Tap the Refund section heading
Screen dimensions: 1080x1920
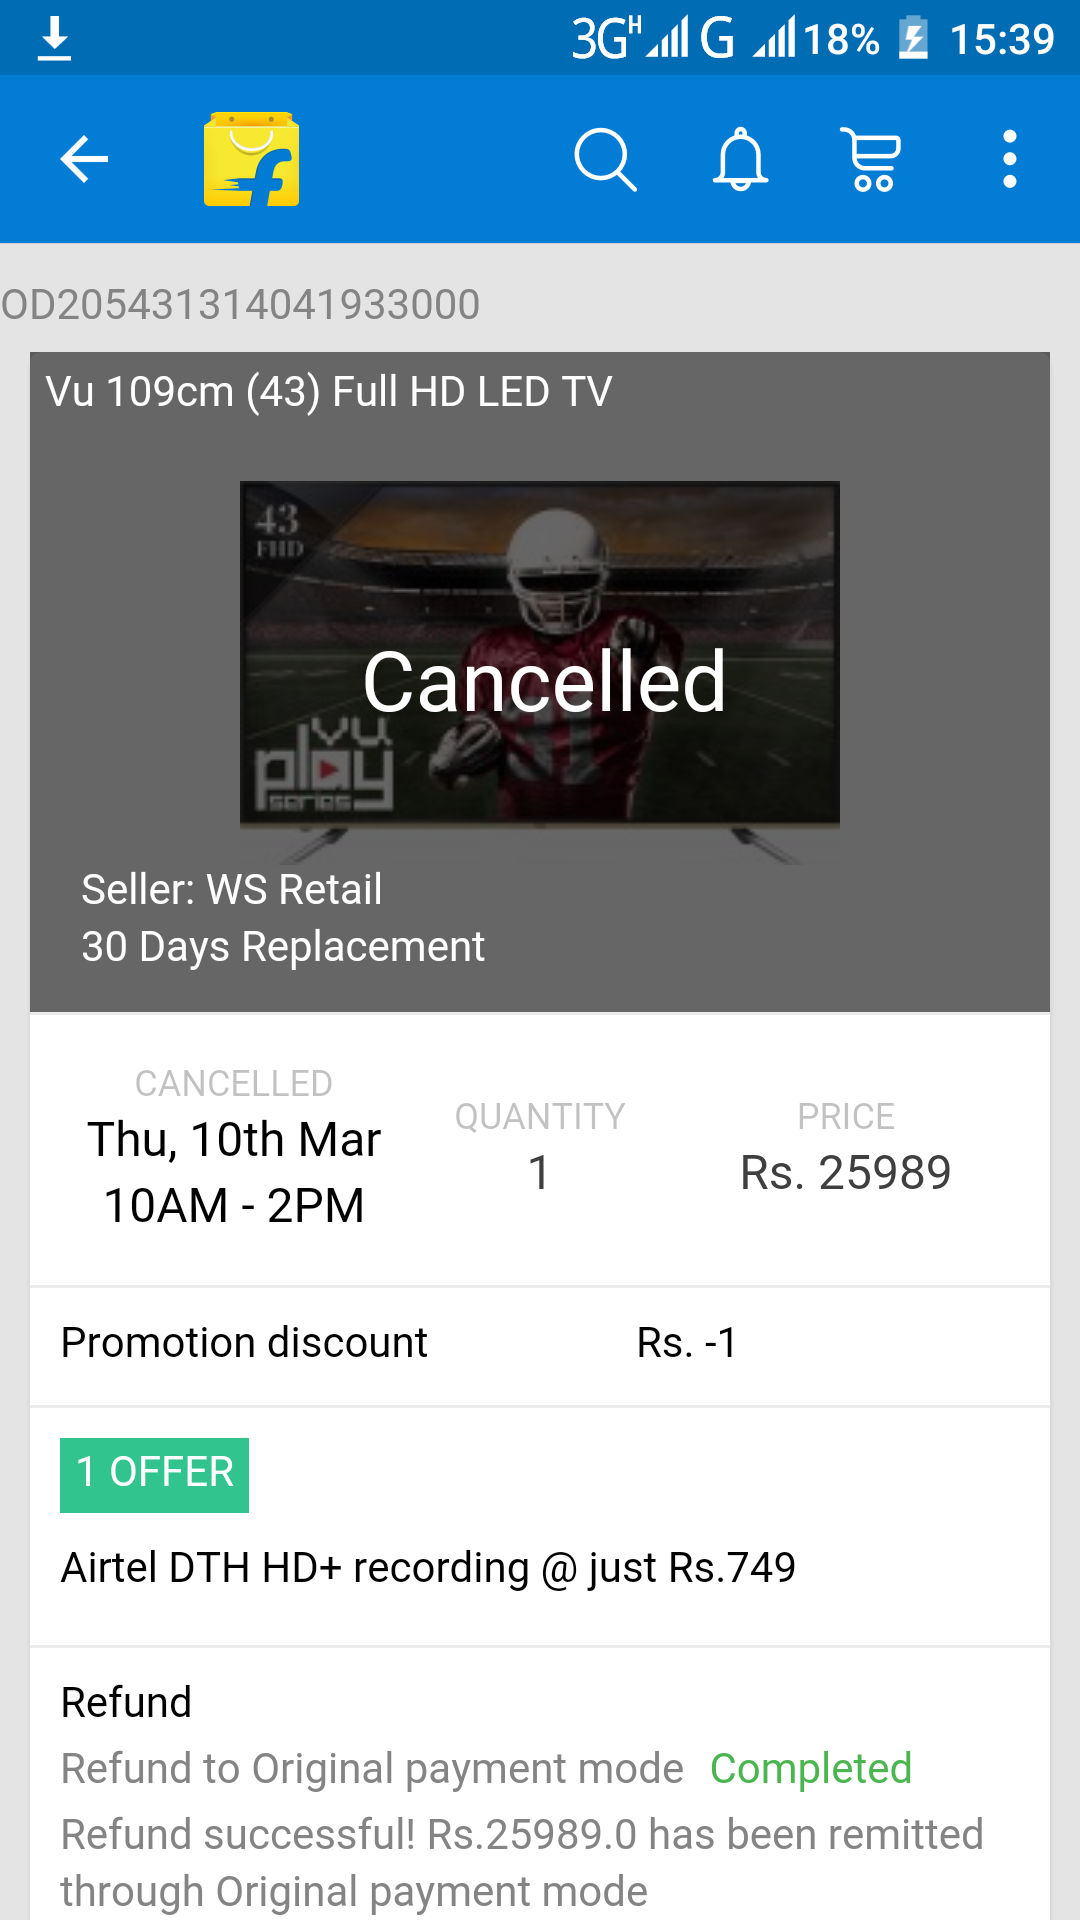pyautogui.click(x=126, y=1702)
